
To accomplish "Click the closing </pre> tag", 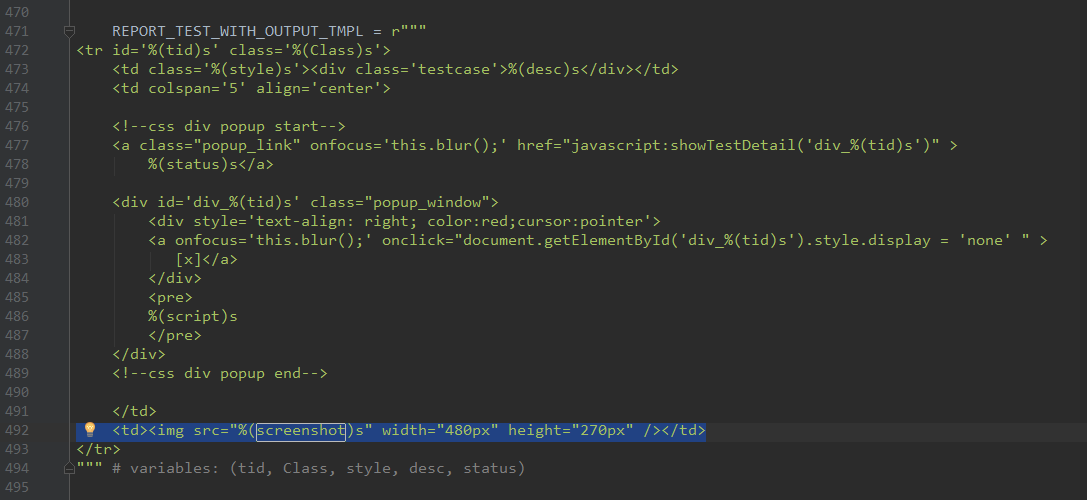I will (175, 335).
